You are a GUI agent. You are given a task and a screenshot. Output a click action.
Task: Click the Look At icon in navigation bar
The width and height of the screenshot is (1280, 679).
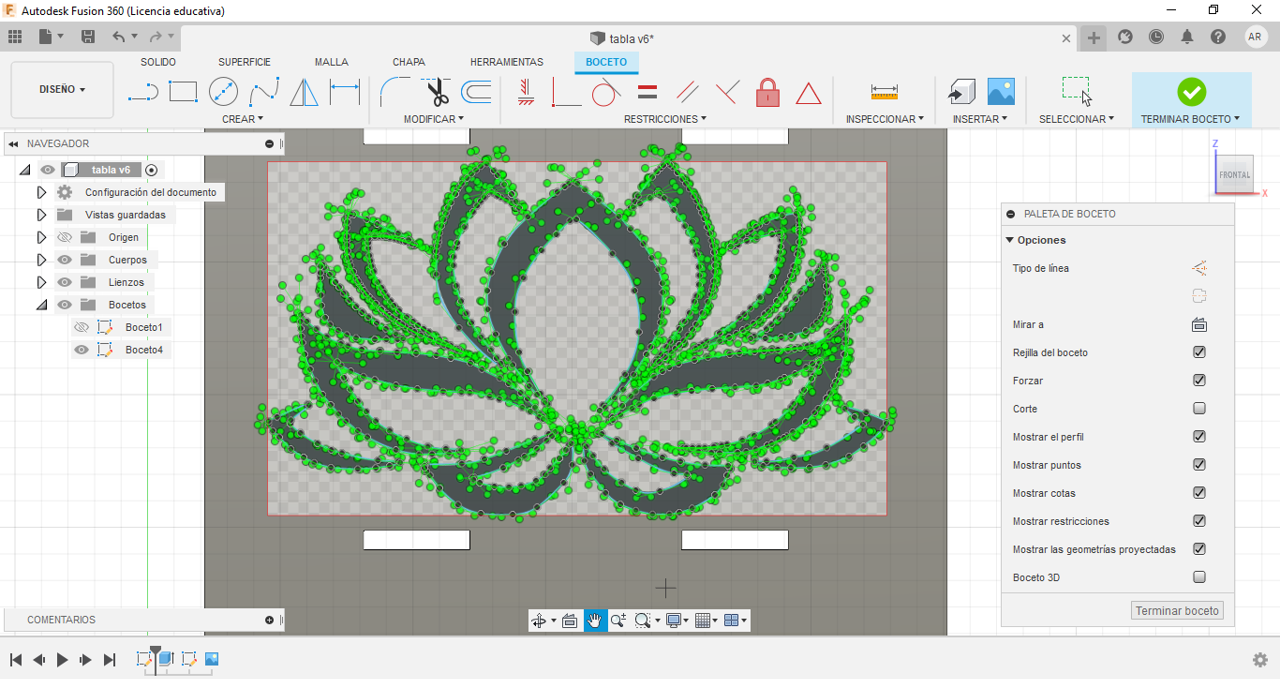coord(570,621)
